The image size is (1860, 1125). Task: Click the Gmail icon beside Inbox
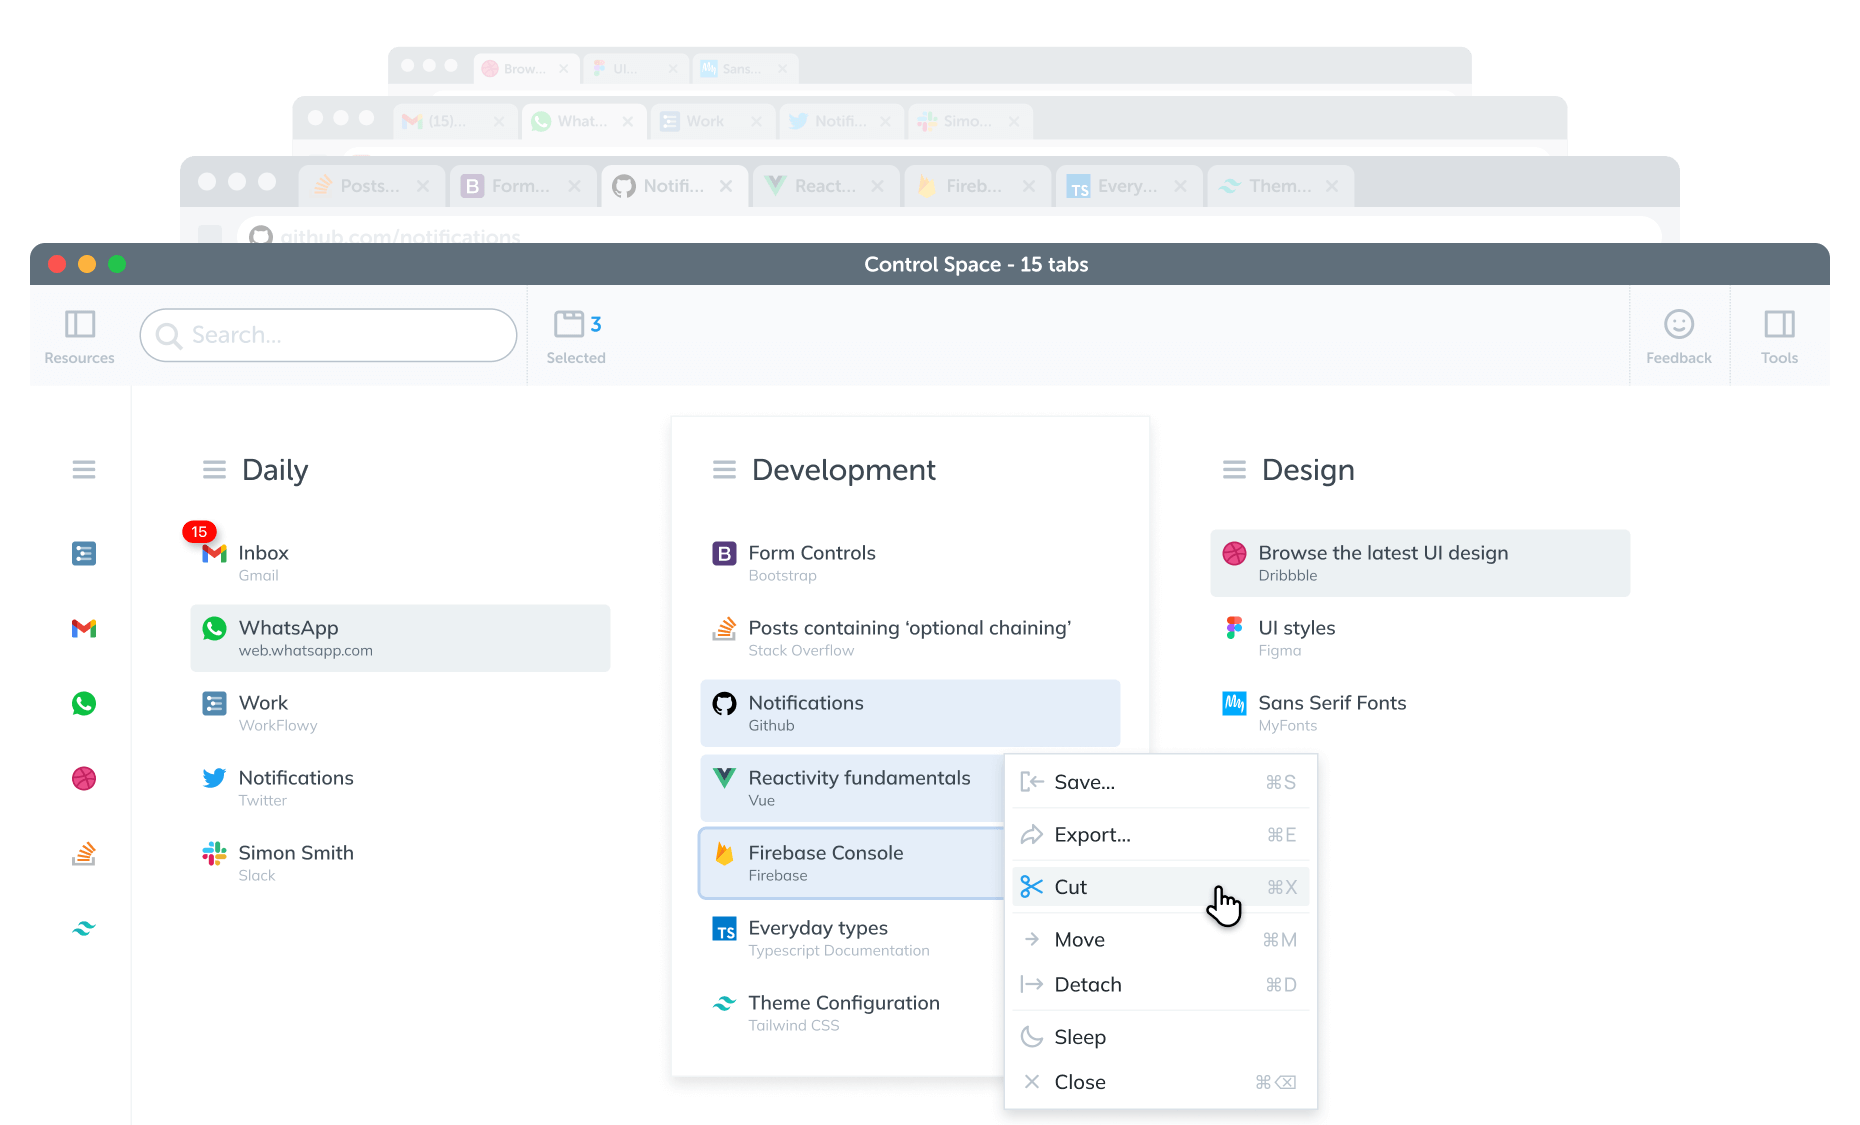point(214,553)
